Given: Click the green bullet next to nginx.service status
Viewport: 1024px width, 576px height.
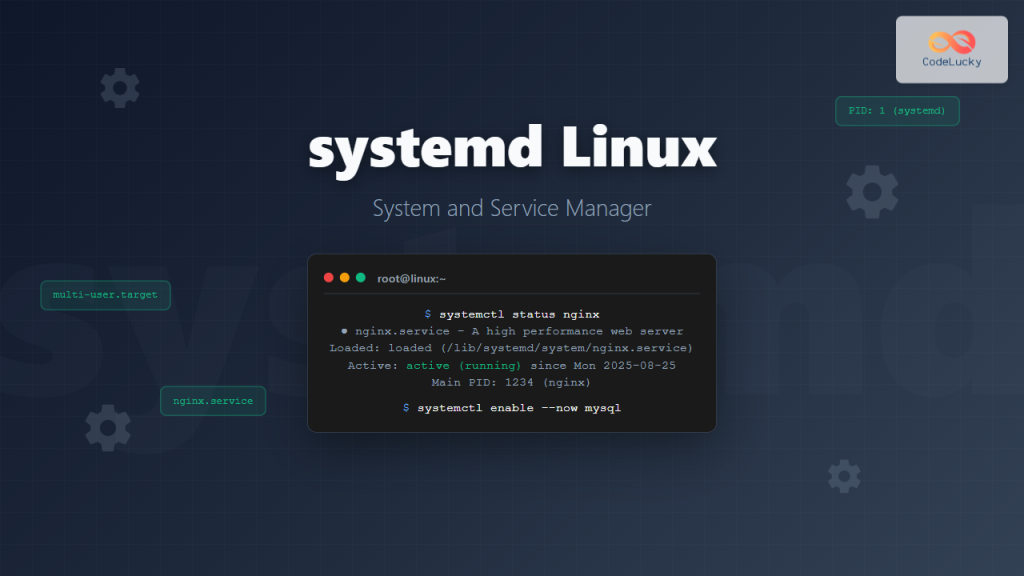Looking at the screenshot, I should tap(344, 330).
